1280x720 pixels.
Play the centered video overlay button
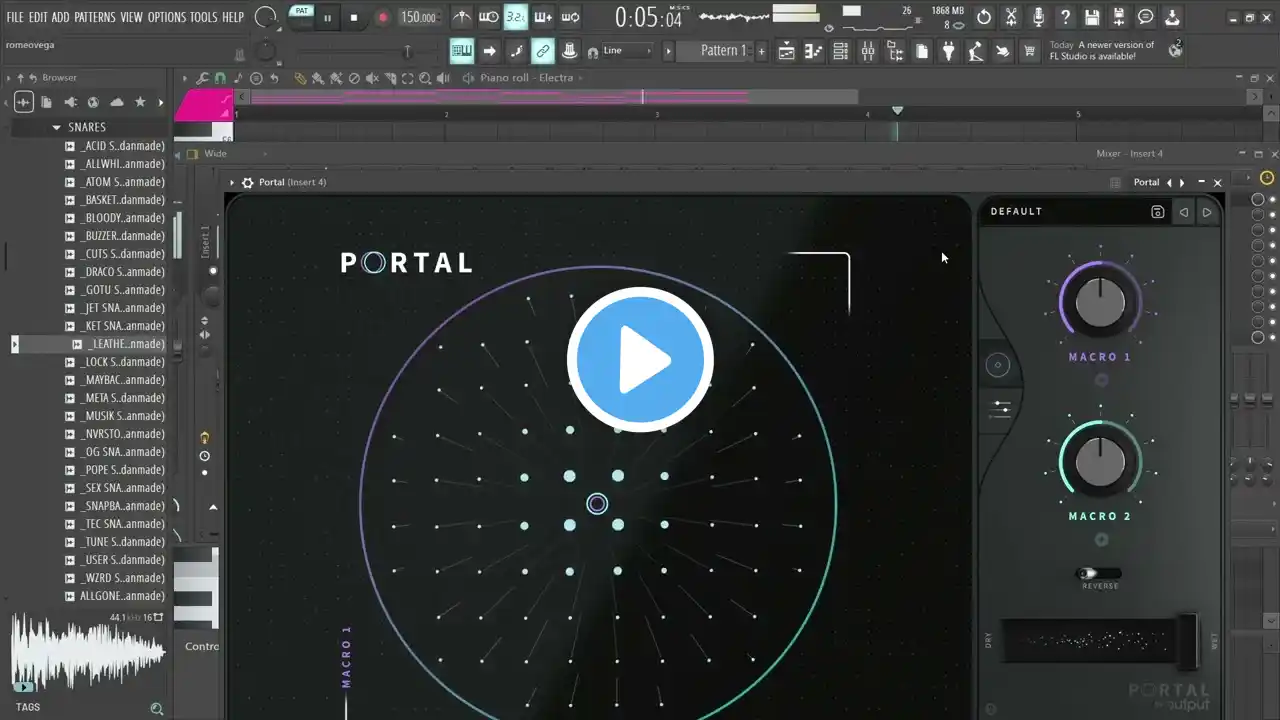coord(640,360)
